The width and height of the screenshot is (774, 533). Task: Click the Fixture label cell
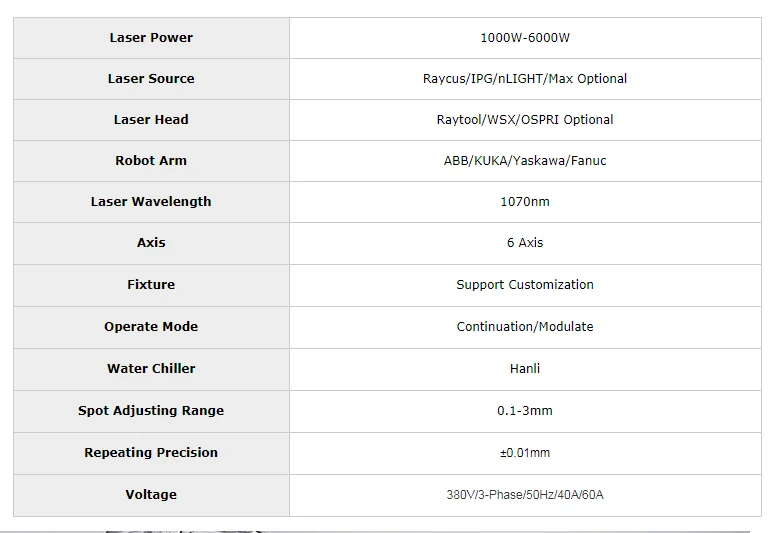(x=151, y=285)
